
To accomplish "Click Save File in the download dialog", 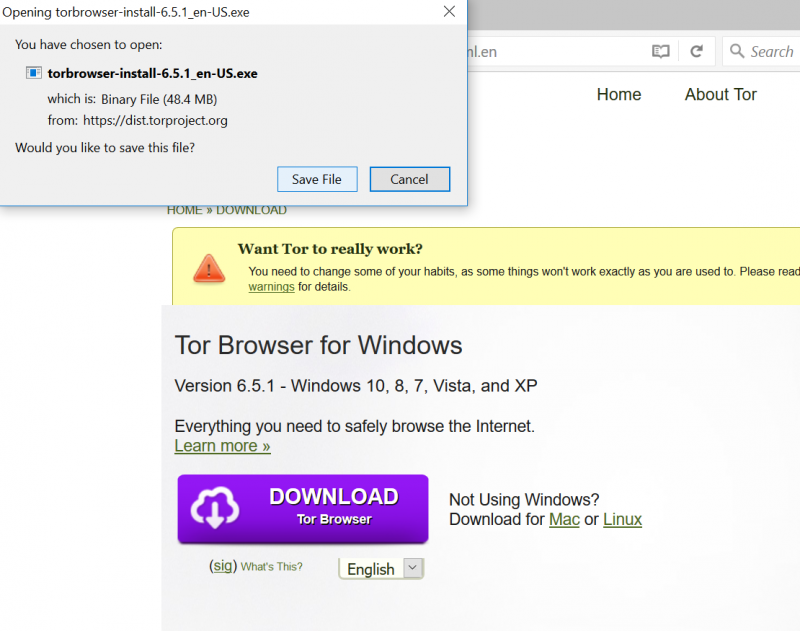I will tap(317, 179).
